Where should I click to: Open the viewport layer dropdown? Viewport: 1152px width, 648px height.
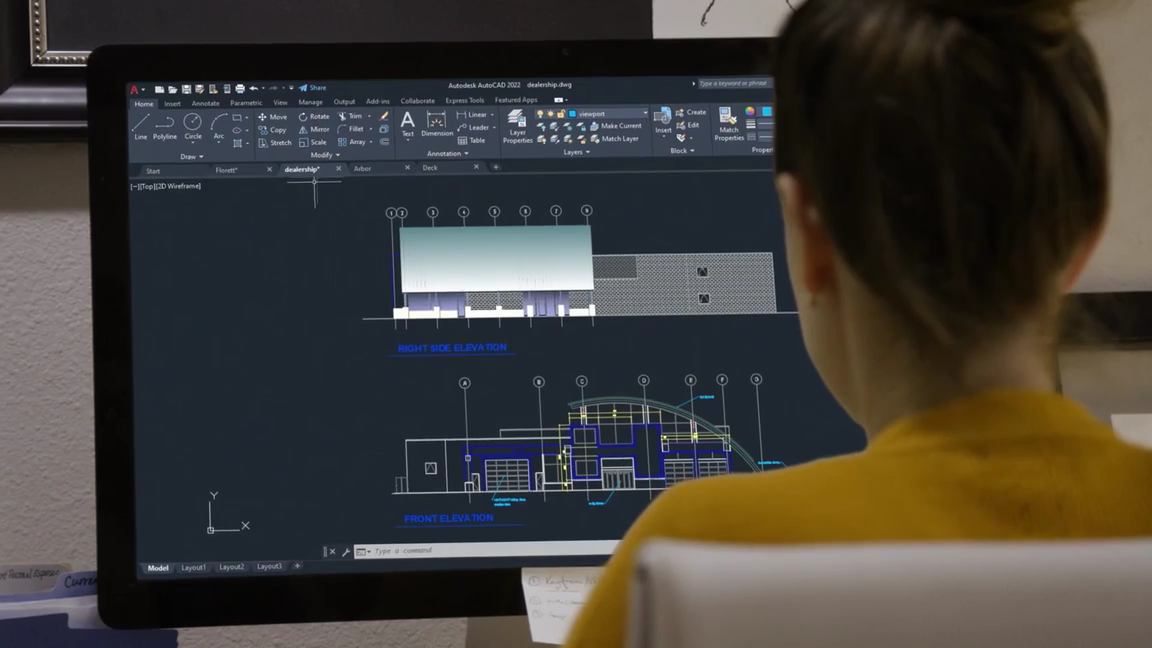coord(645,113)
